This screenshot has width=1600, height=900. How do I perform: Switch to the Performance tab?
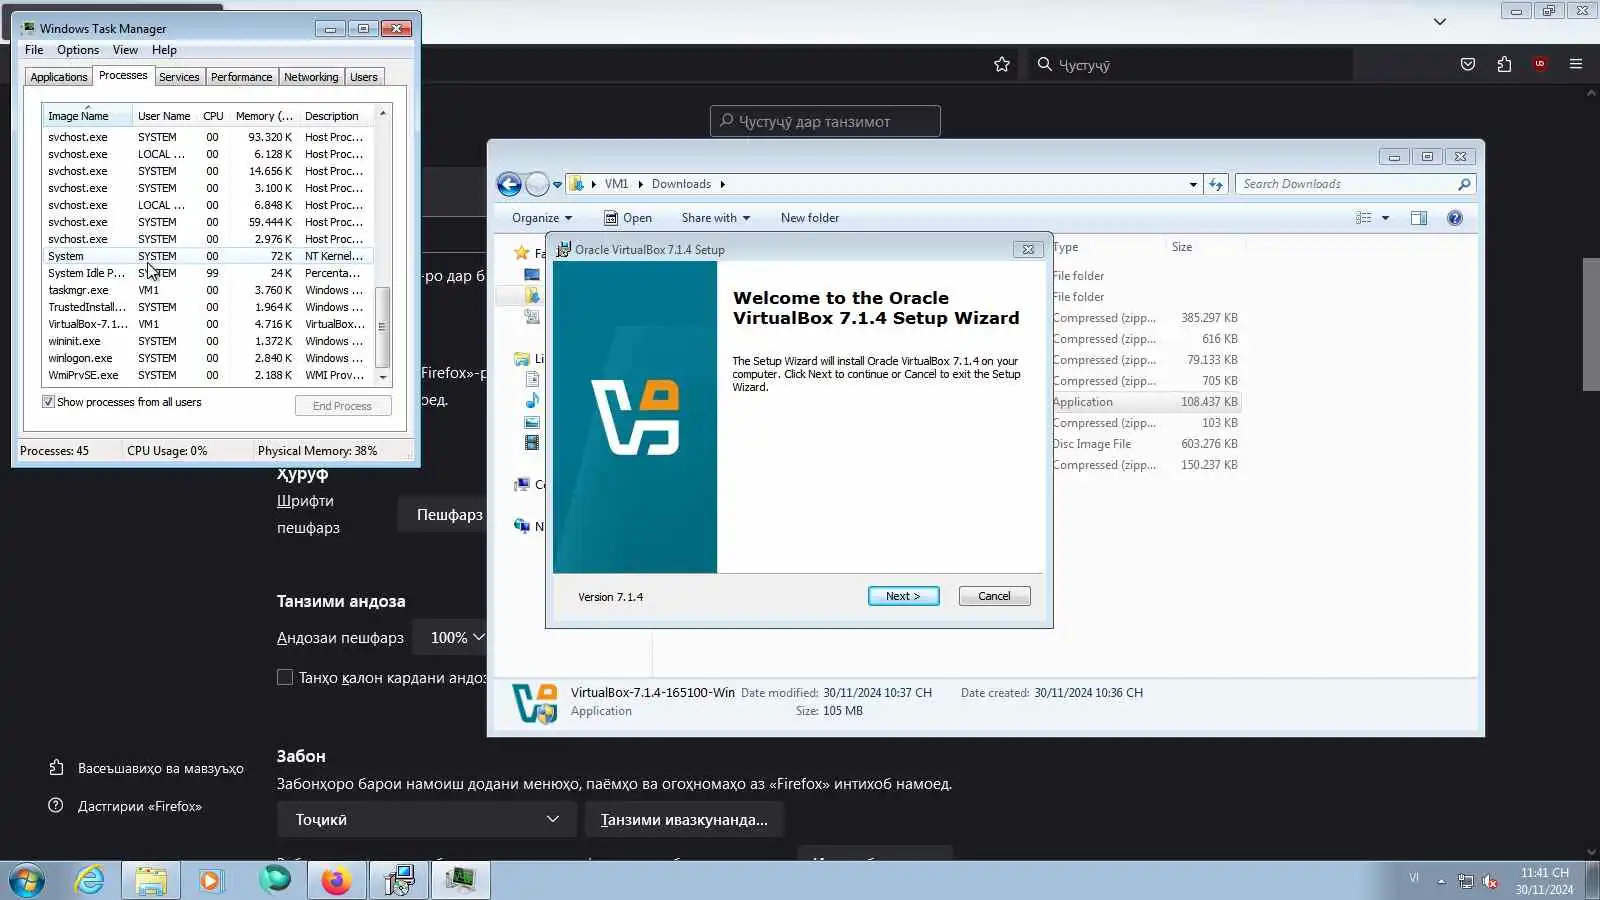241,77
